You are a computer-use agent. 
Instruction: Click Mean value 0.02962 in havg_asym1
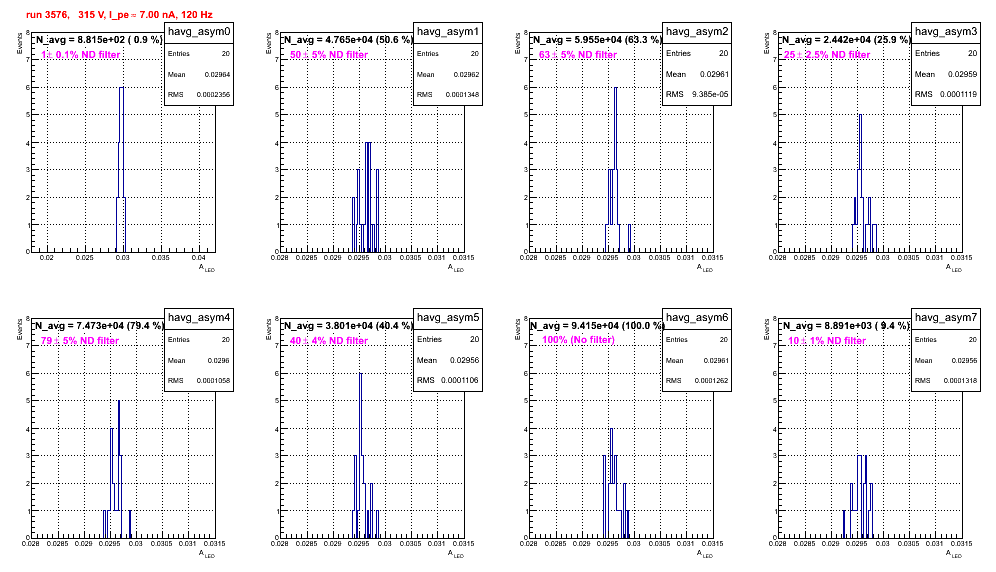466,75
